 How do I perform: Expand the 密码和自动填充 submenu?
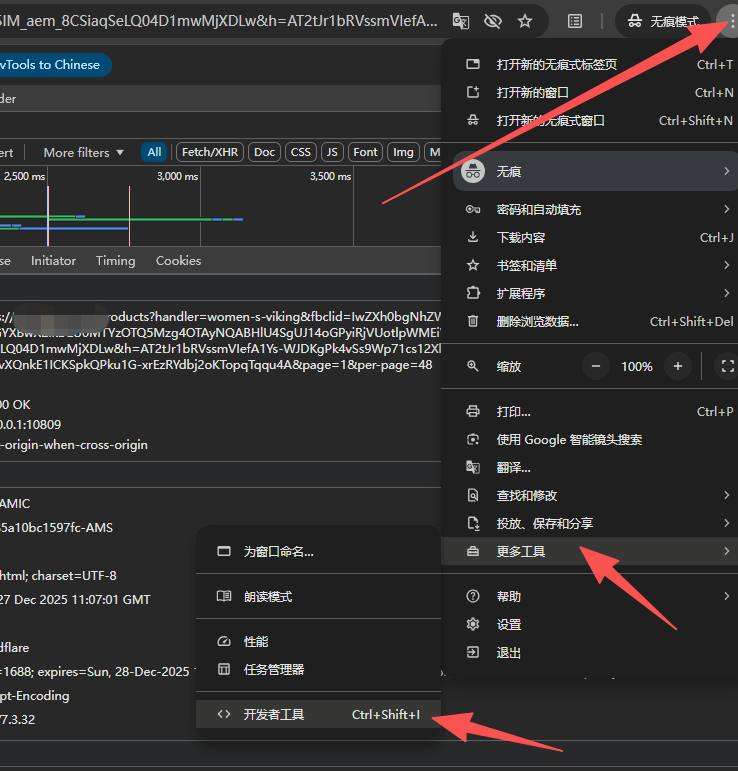590,209
